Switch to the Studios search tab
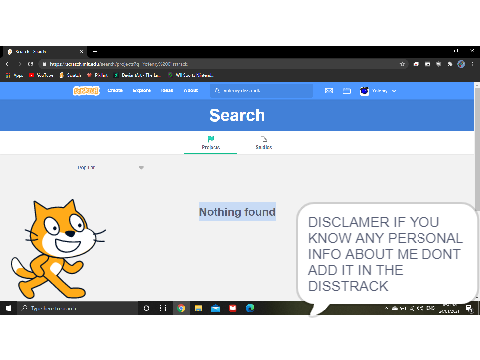Viewport: 480px width, 360px height. click(x=264, y=143)
